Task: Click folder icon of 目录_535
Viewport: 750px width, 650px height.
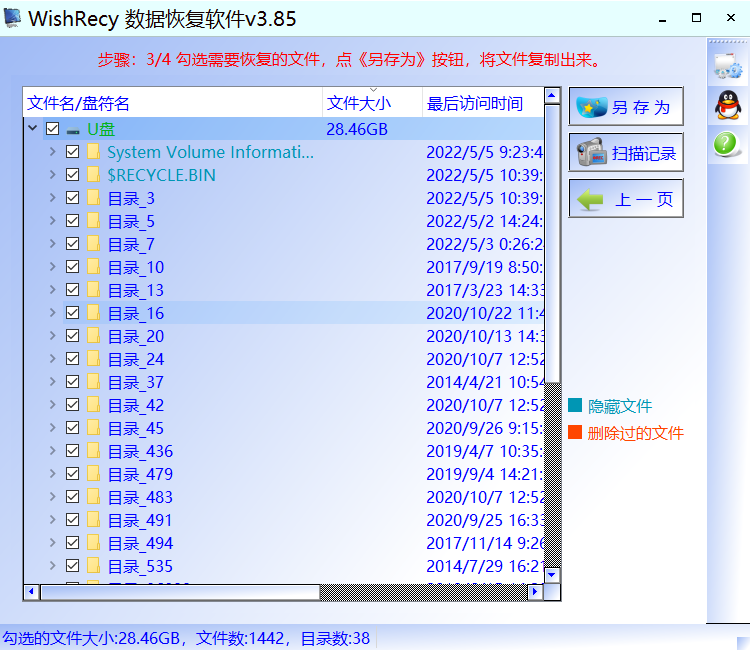Action: (93, 566)
